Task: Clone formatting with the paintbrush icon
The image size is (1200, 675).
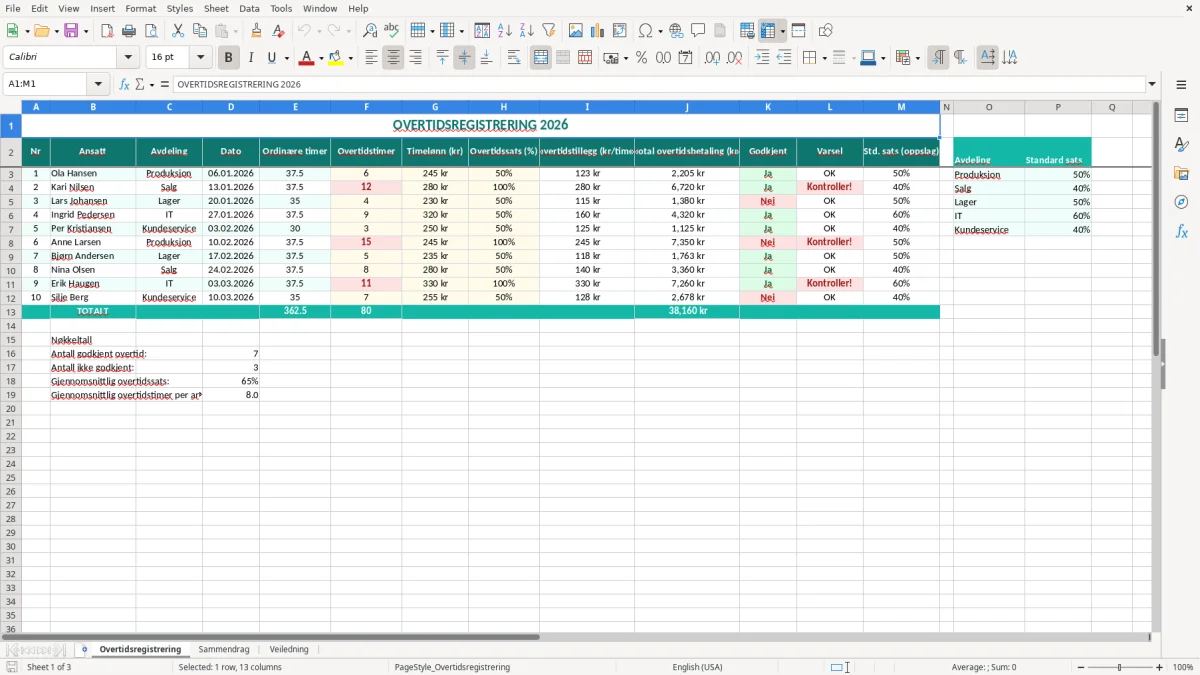Action: click(257, 31)
